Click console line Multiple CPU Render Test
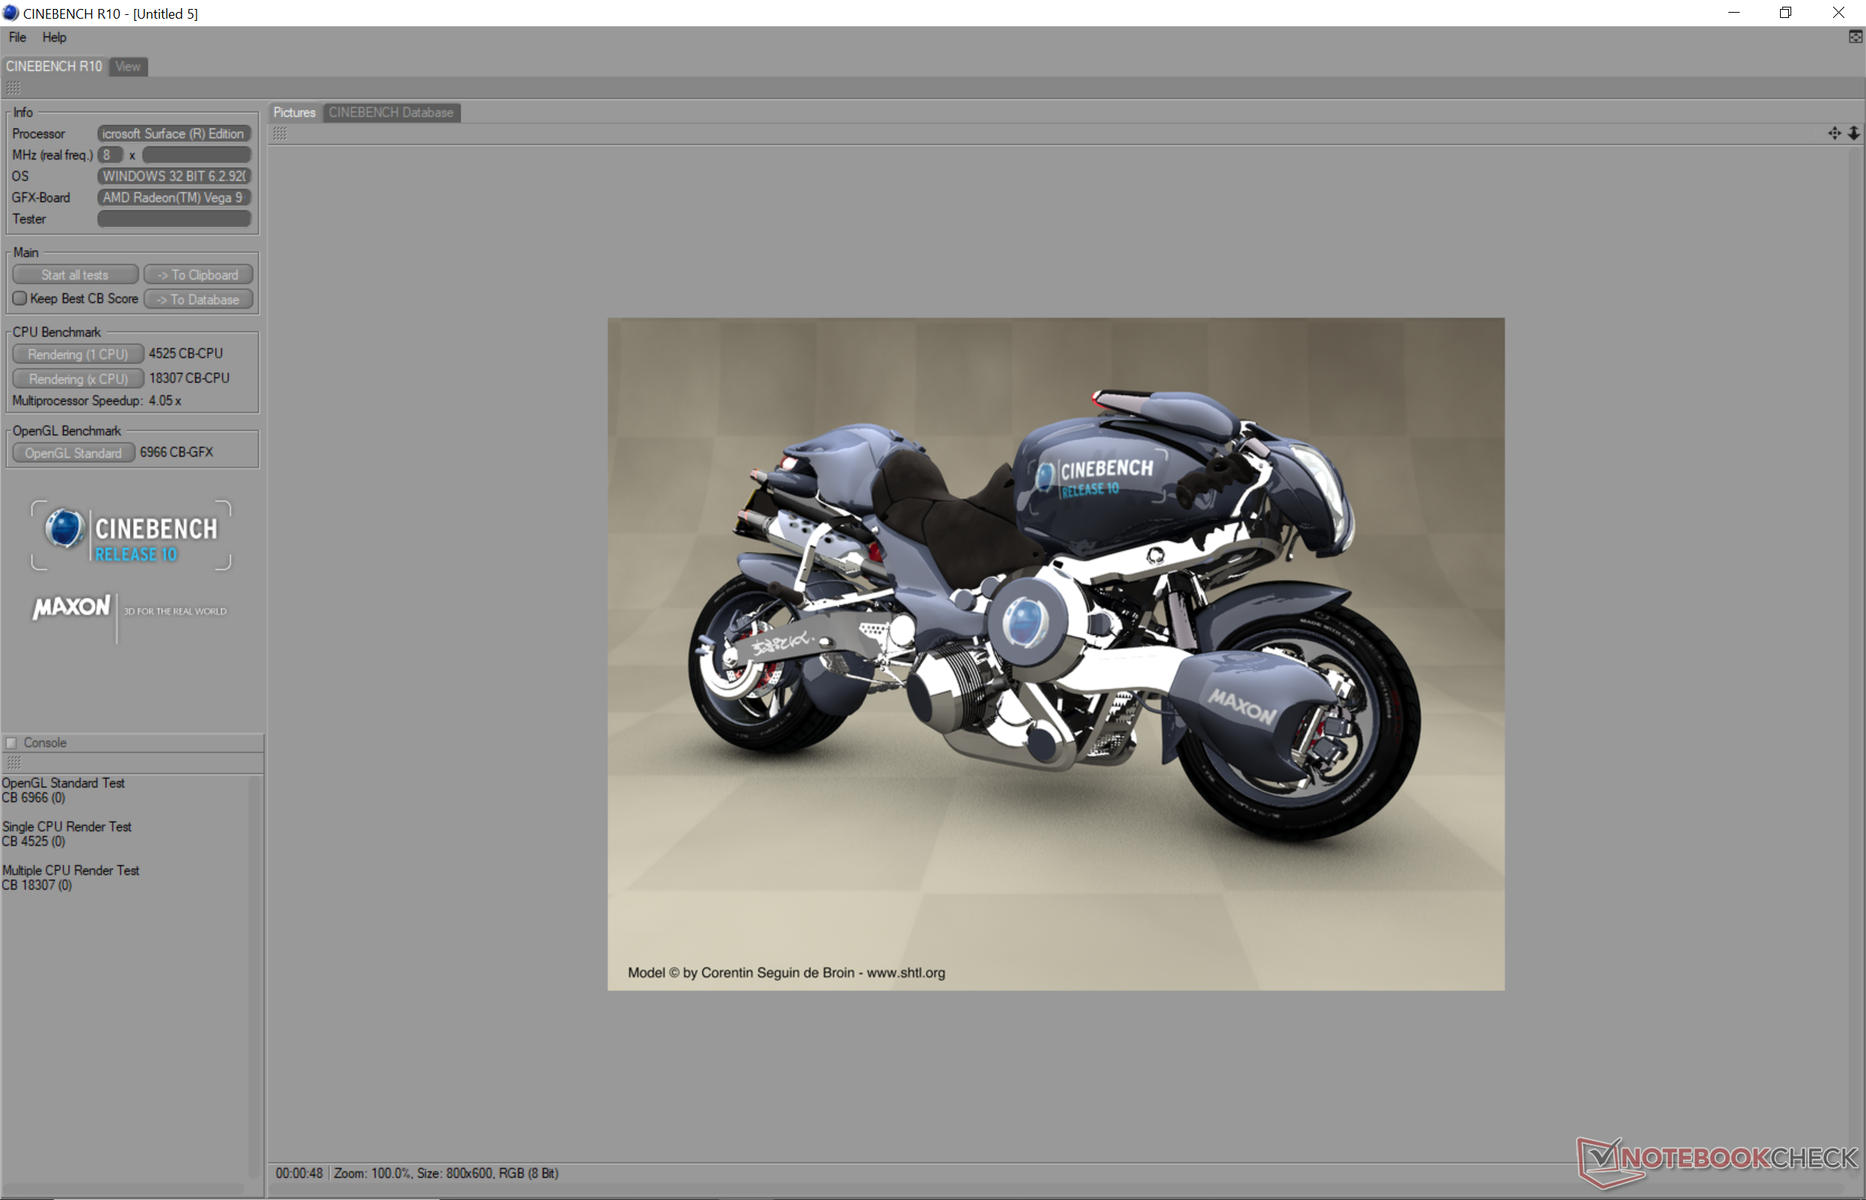 (x=71, y=871)
